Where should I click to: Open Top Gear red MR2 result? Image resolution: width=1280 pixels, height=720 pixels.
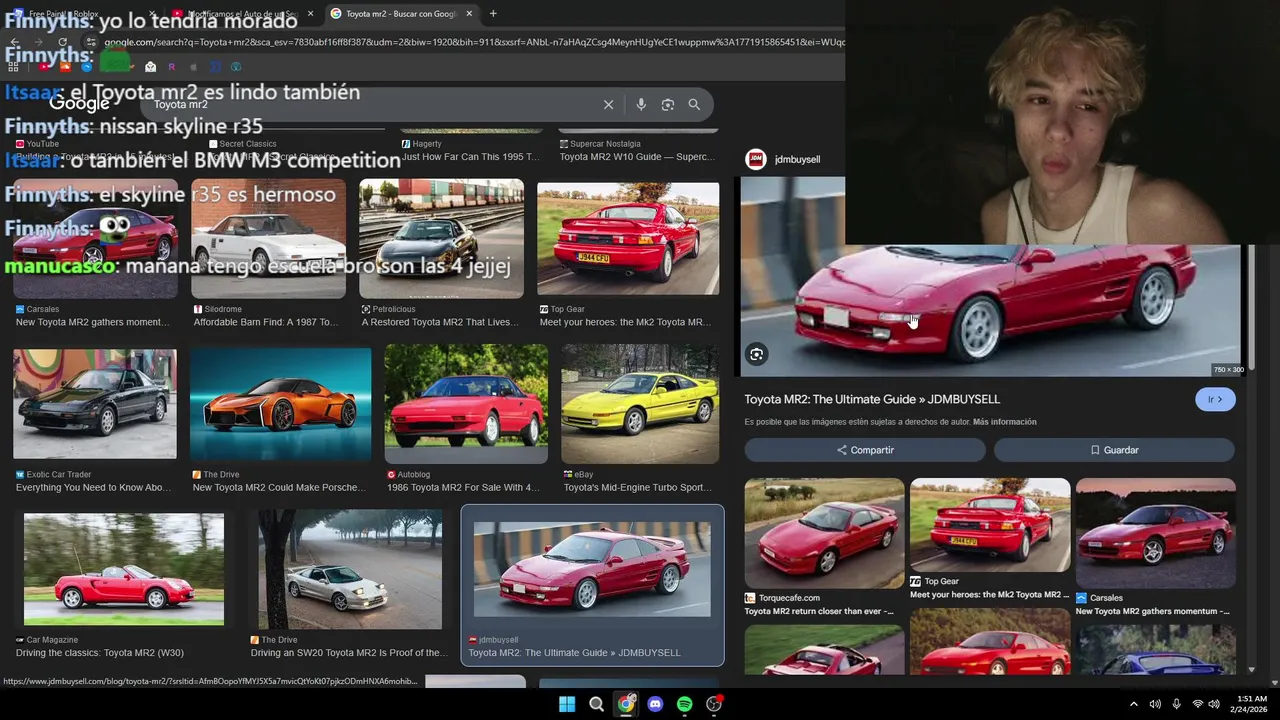click(628, 239)
